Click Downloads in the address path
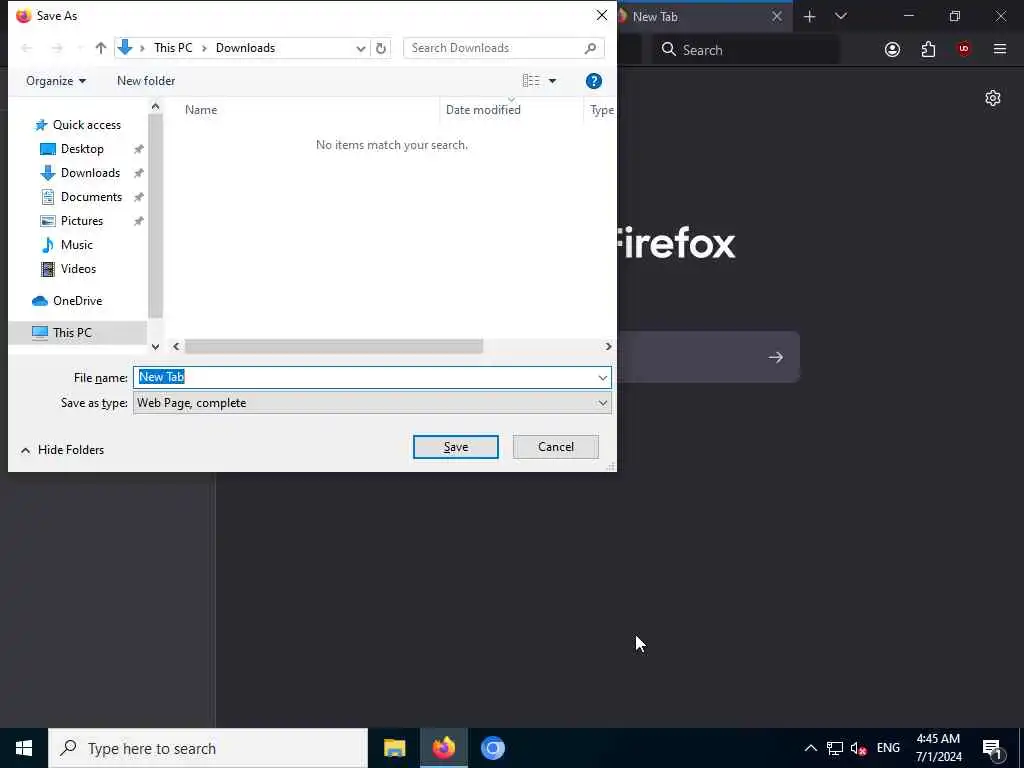The width and height of the screenshot is (1024, 768). 246,48
